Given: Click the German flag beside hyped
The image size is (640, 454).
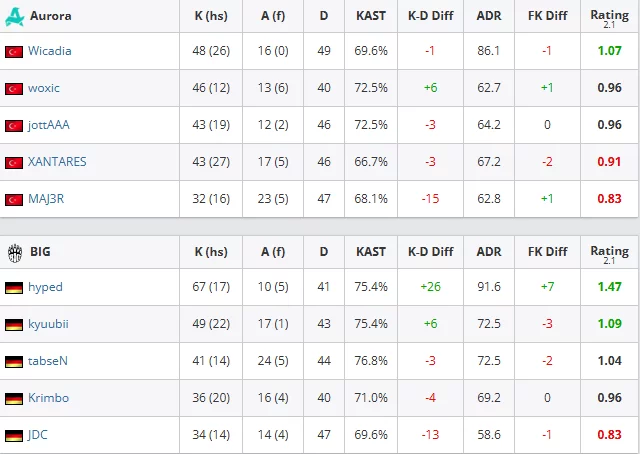Looking at the screenshot, I should pos(14,288).
